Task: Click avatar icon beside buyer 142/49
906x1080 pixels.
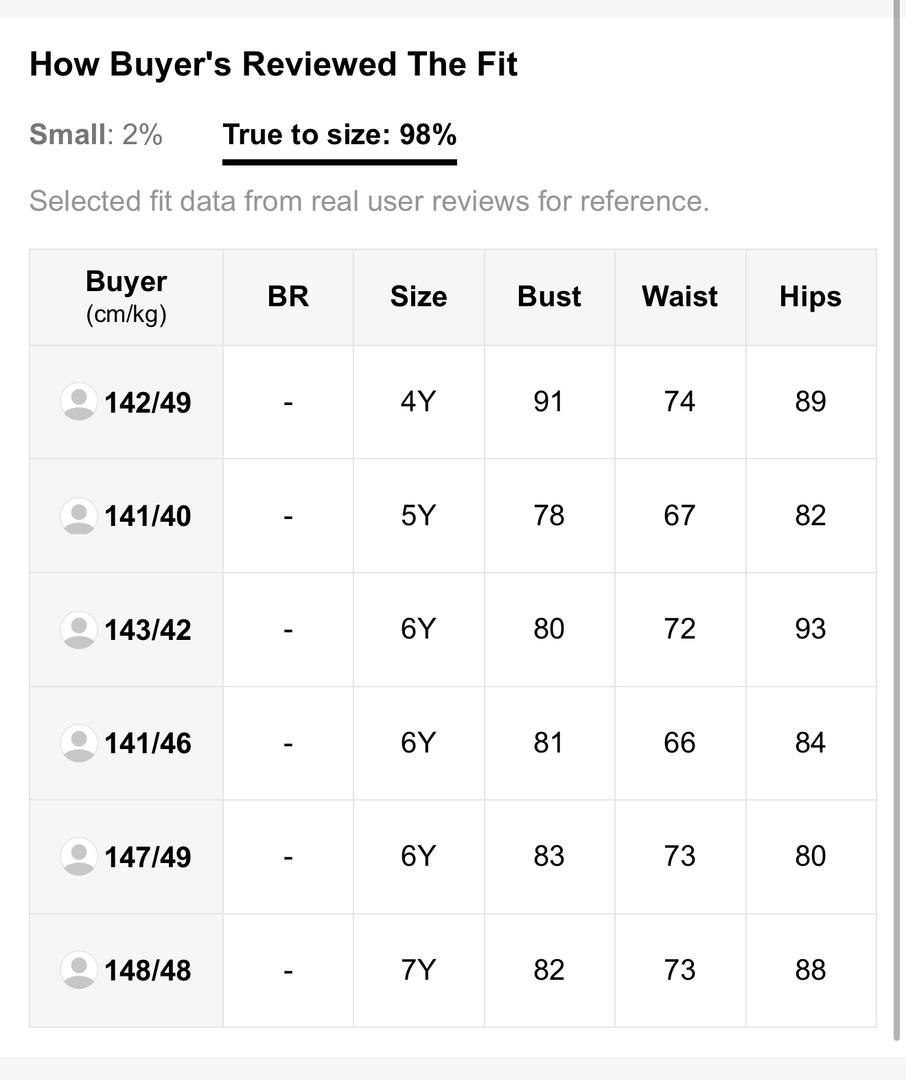Action: coord(79,402)
